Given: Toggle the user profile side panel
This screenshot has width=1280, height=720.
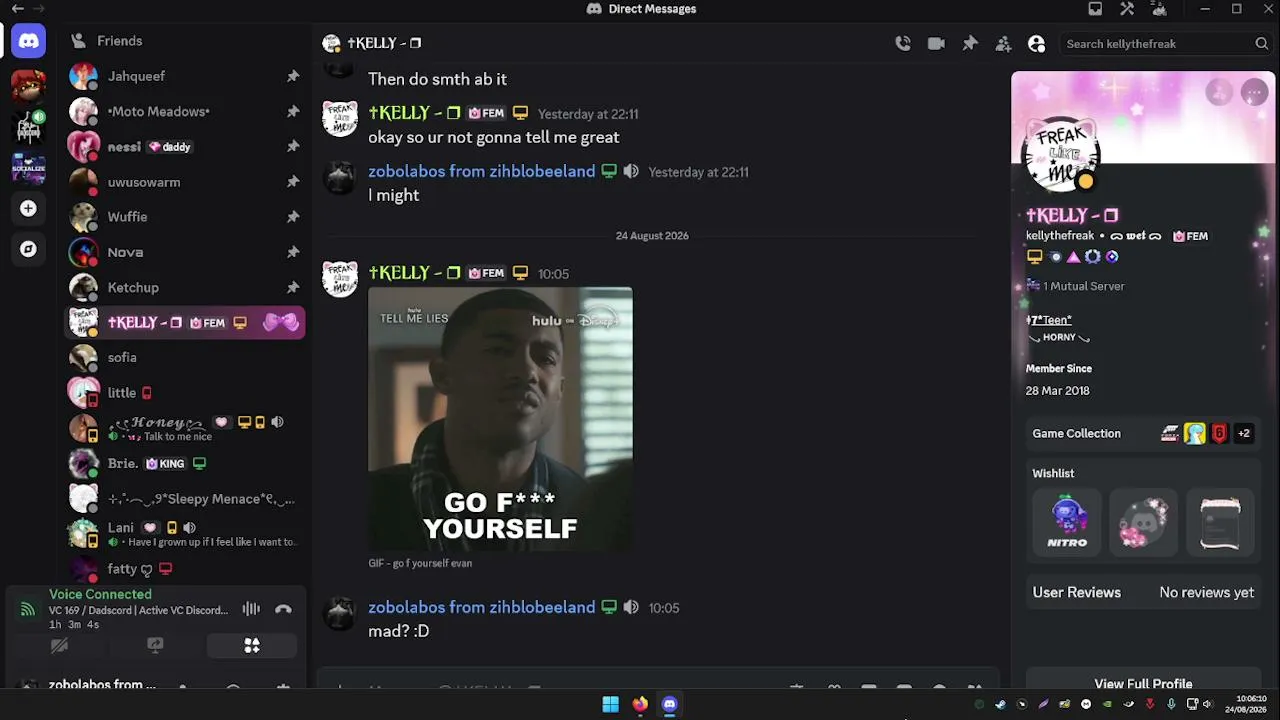Looking at the screenshot, I should coord(1037,43).
